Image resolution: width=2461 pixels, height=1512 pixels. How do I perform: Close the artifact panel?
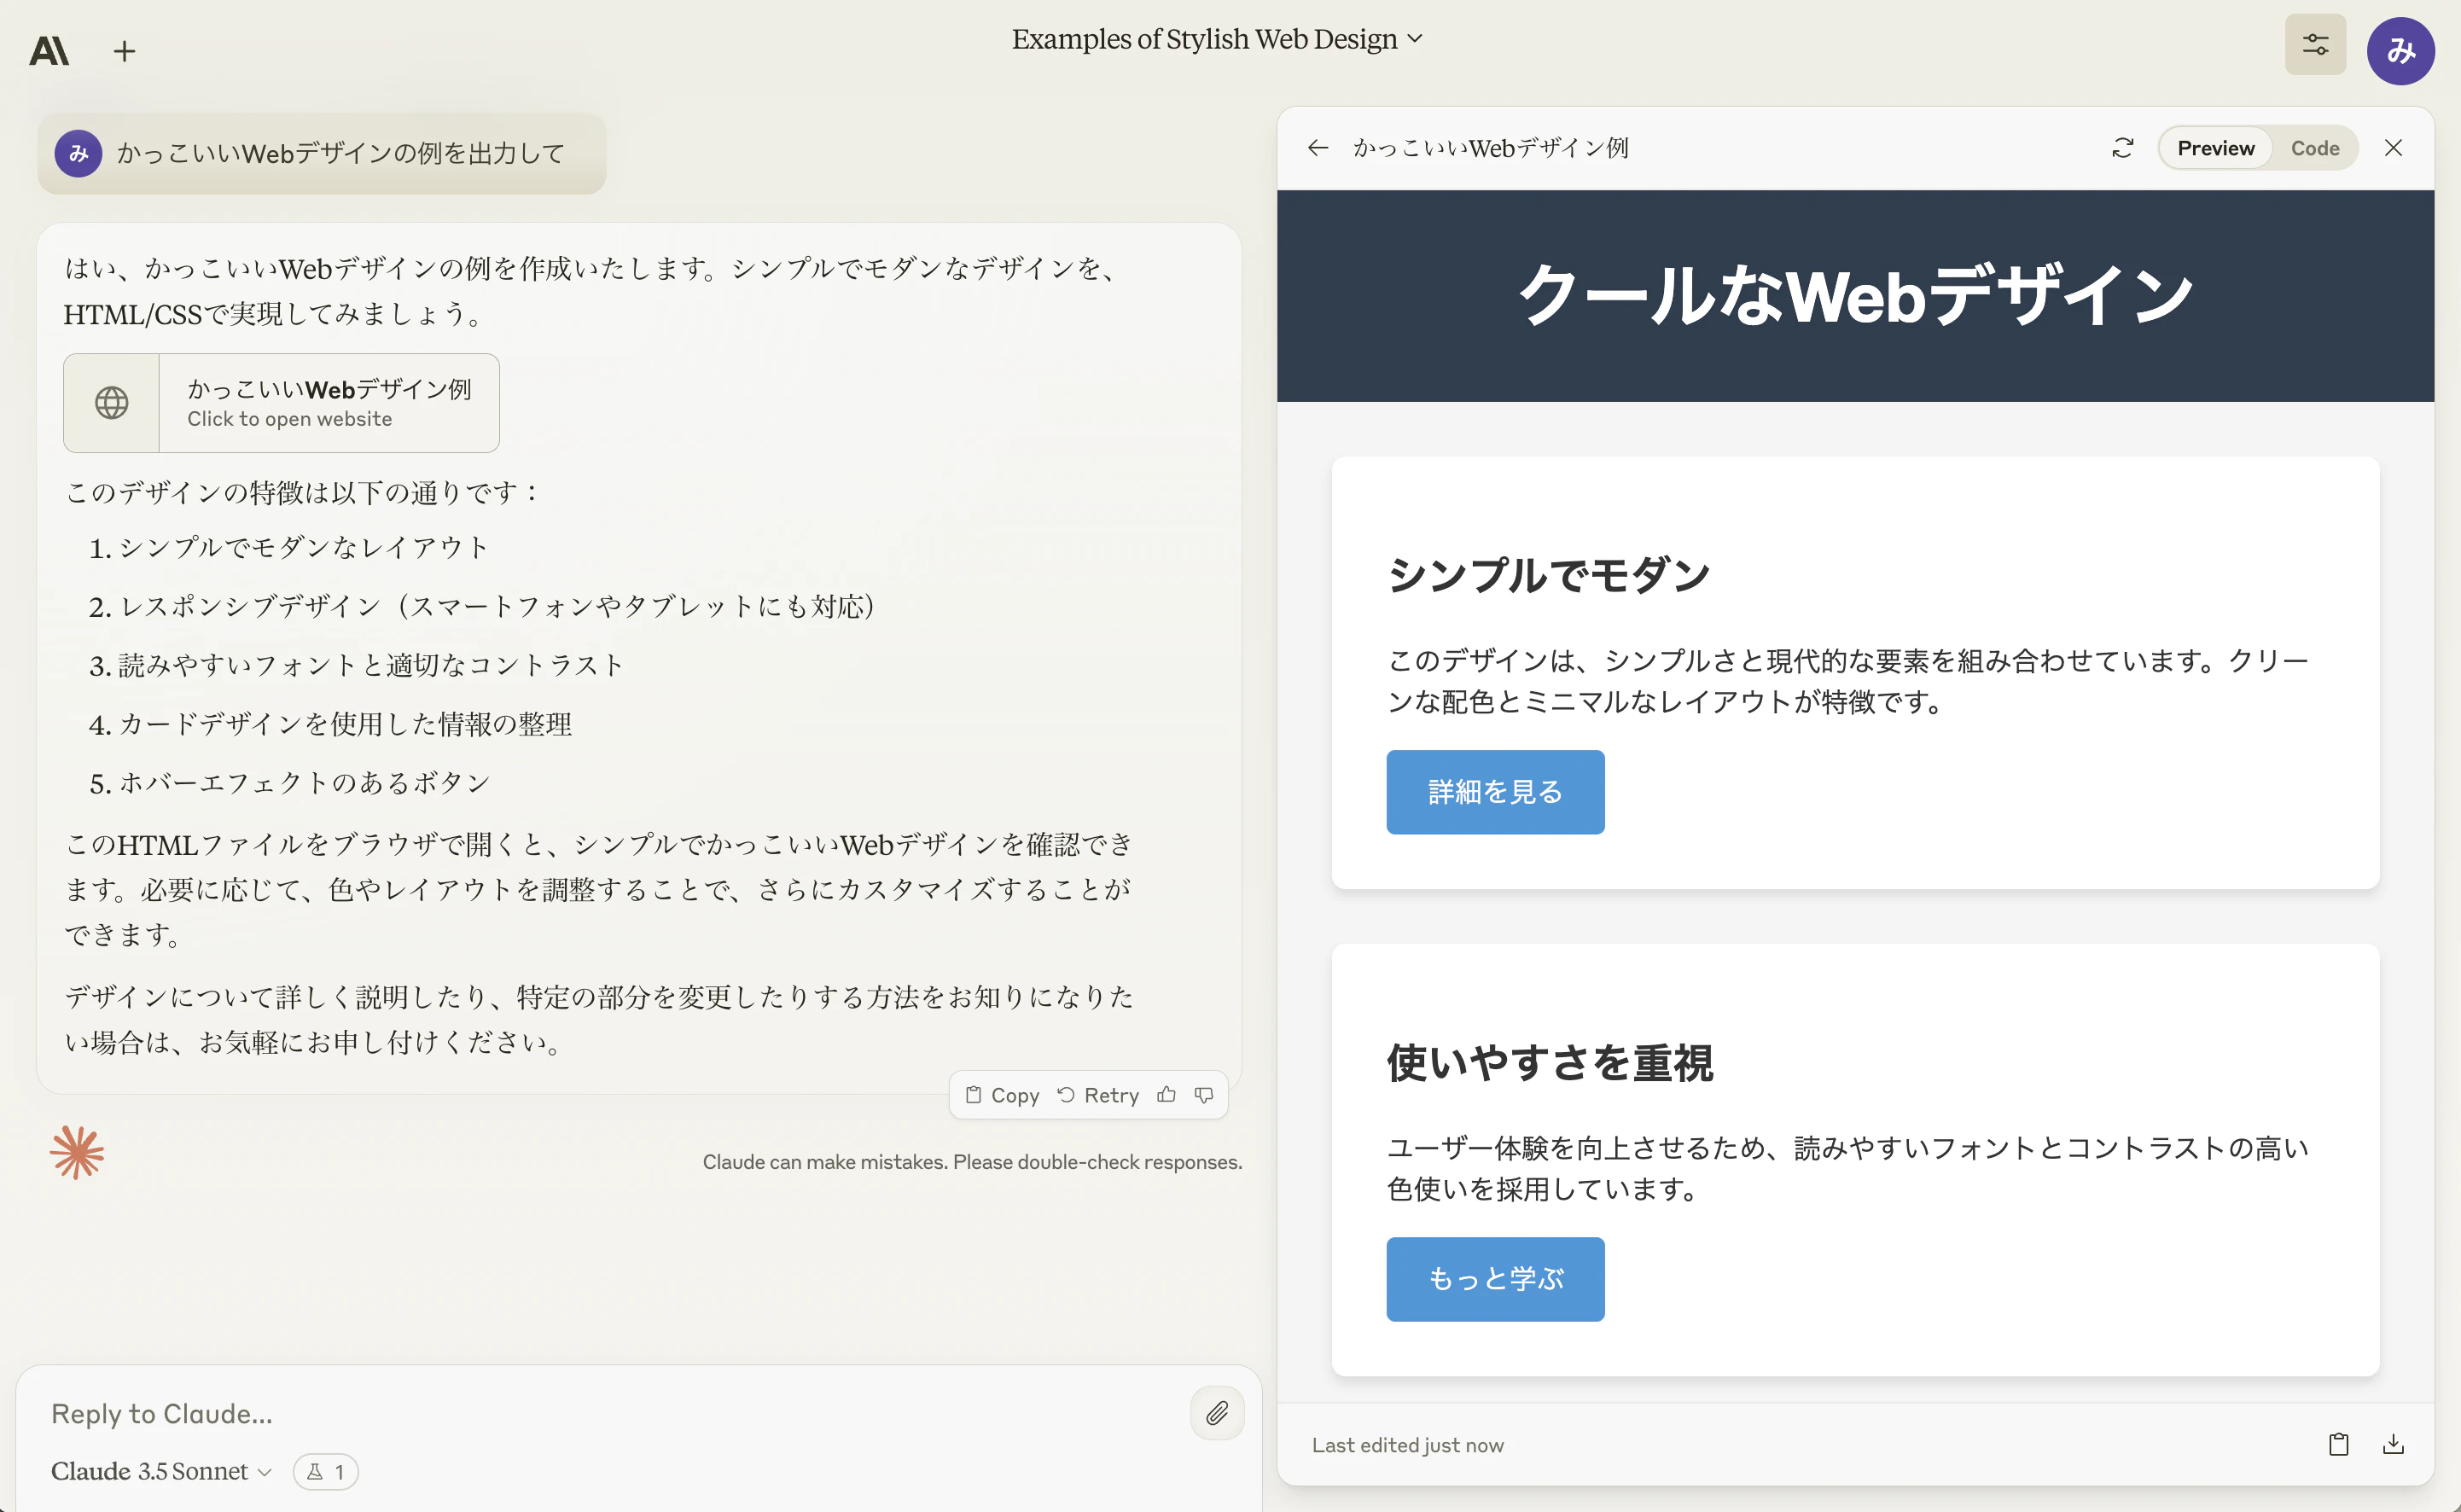pos(2393,148)
